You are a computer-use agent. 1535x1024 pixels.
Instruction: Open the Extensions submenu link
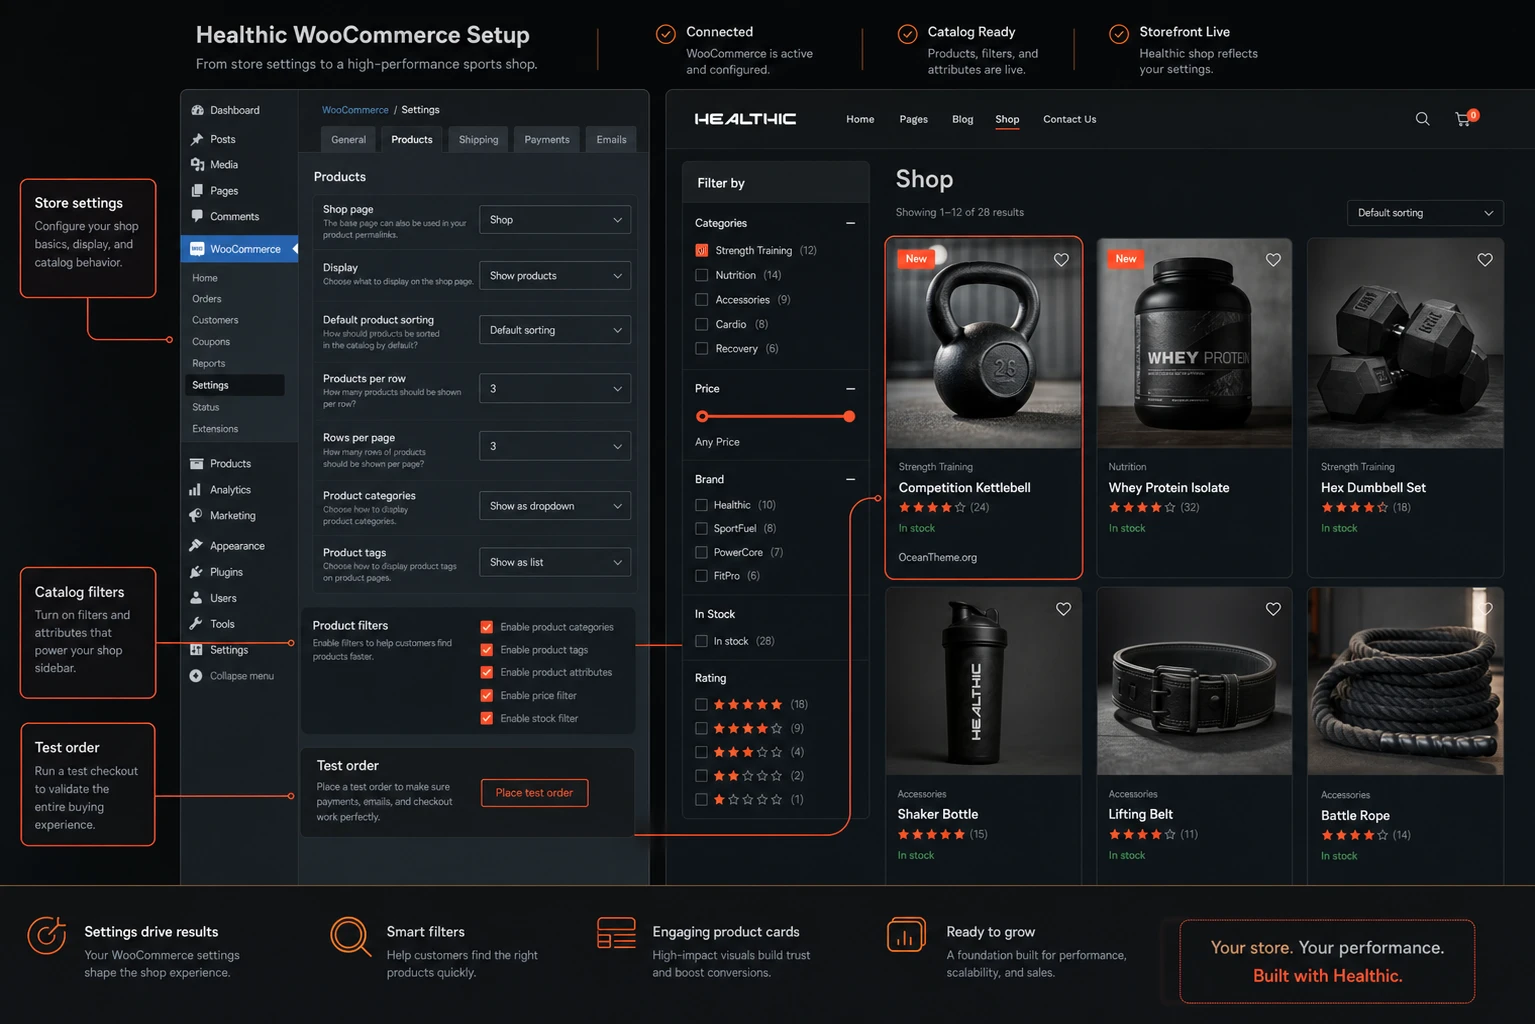coord(215,429)
